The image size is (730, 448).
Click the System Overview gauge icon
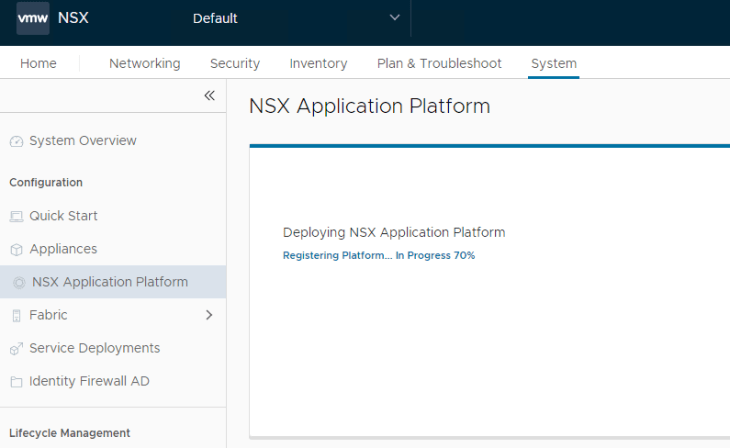pos(16,141)
